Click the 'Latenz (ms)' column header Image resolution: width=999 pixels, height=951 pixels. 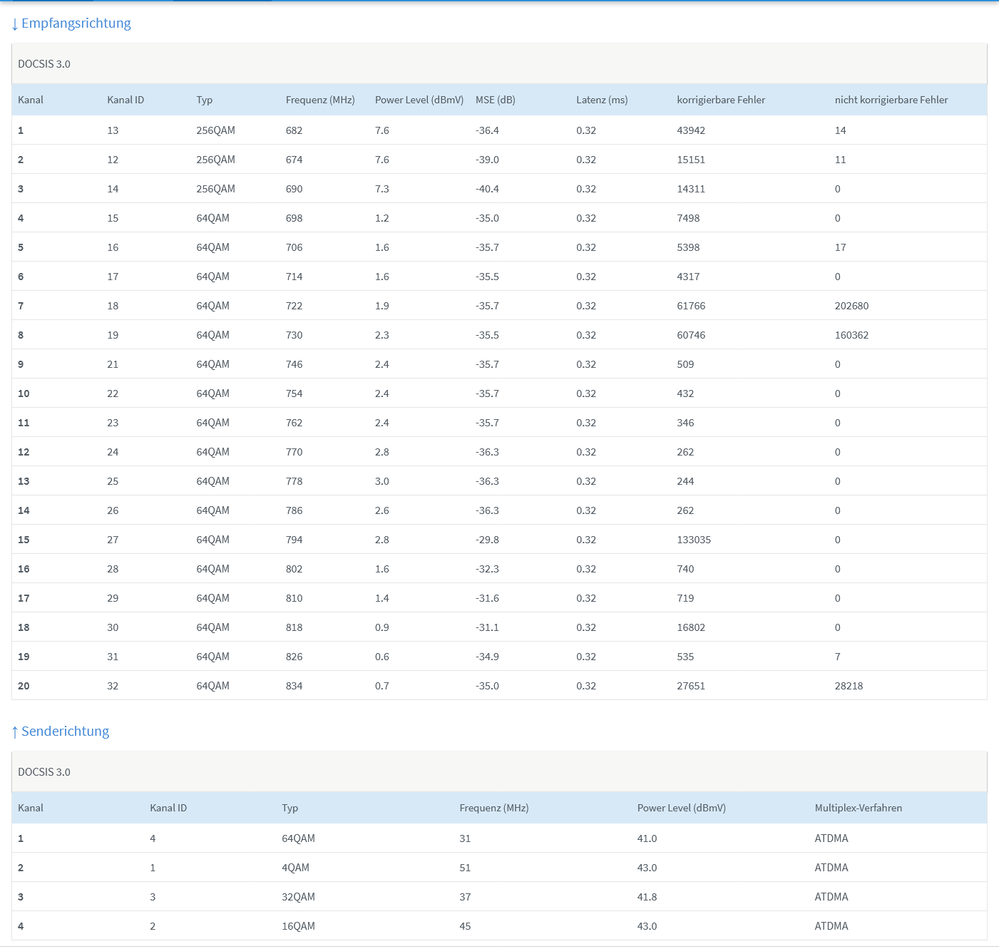tap(601, 100)
